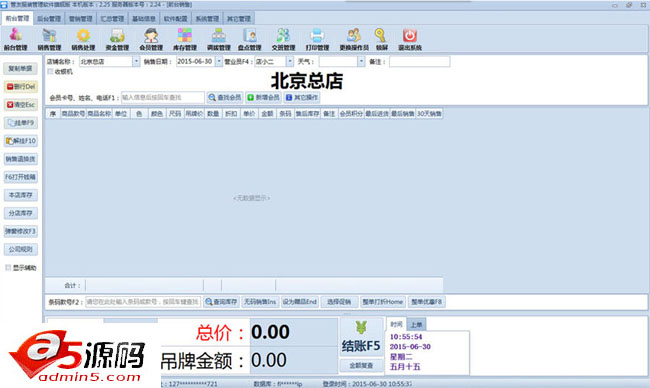This screenshot has height=388, width=650.
Task: Focus the 备注 input field at top
Action: click(419, 61)
